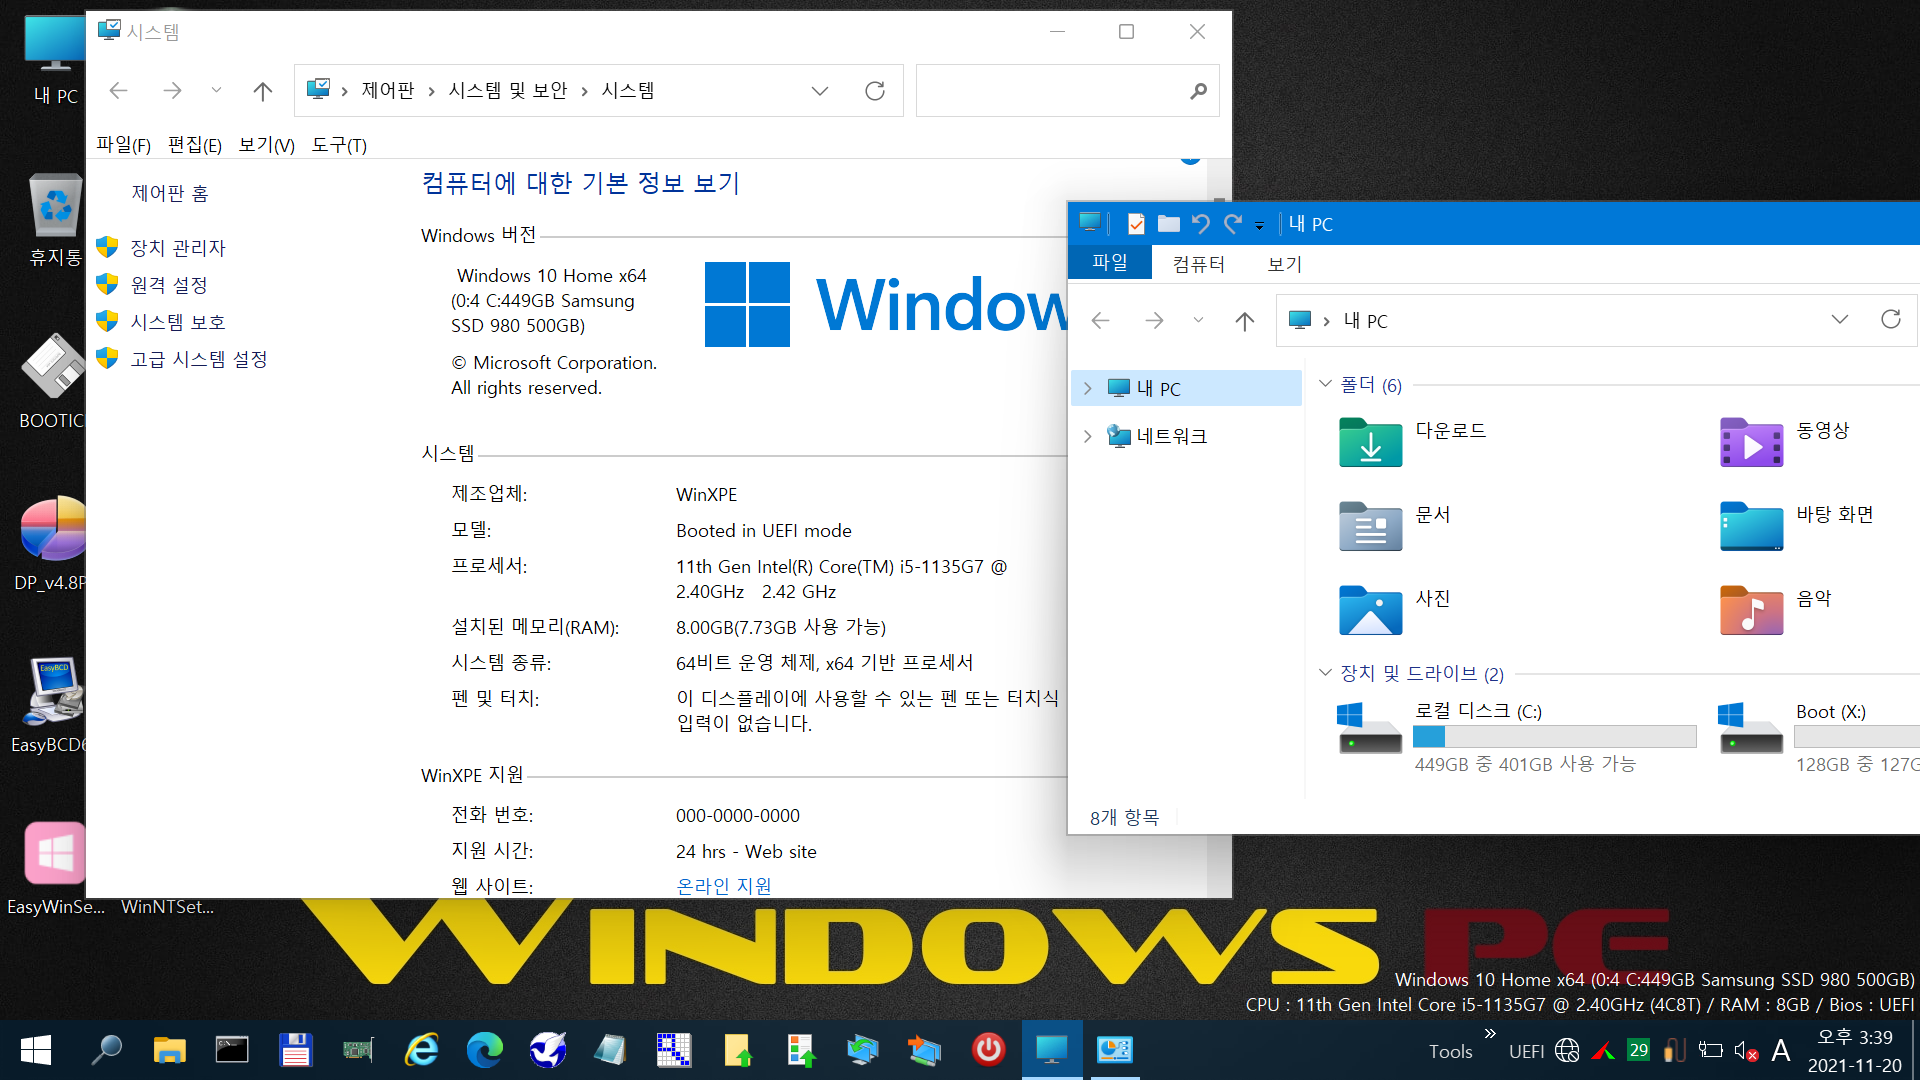Select Recycle Bin (휴지통) desktop icon
The height and width of the screenshot is (1080, 1920).
coord(55,220)
